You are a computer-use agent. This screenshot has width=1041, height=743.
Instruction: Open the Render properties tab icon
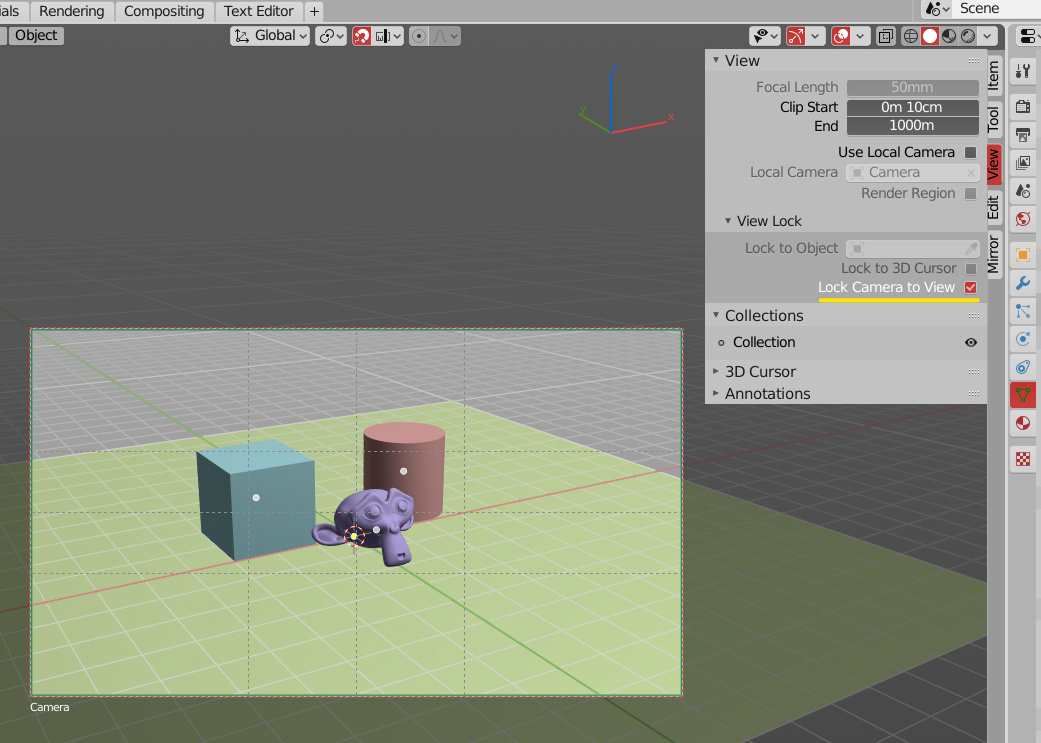point(1023,106)
